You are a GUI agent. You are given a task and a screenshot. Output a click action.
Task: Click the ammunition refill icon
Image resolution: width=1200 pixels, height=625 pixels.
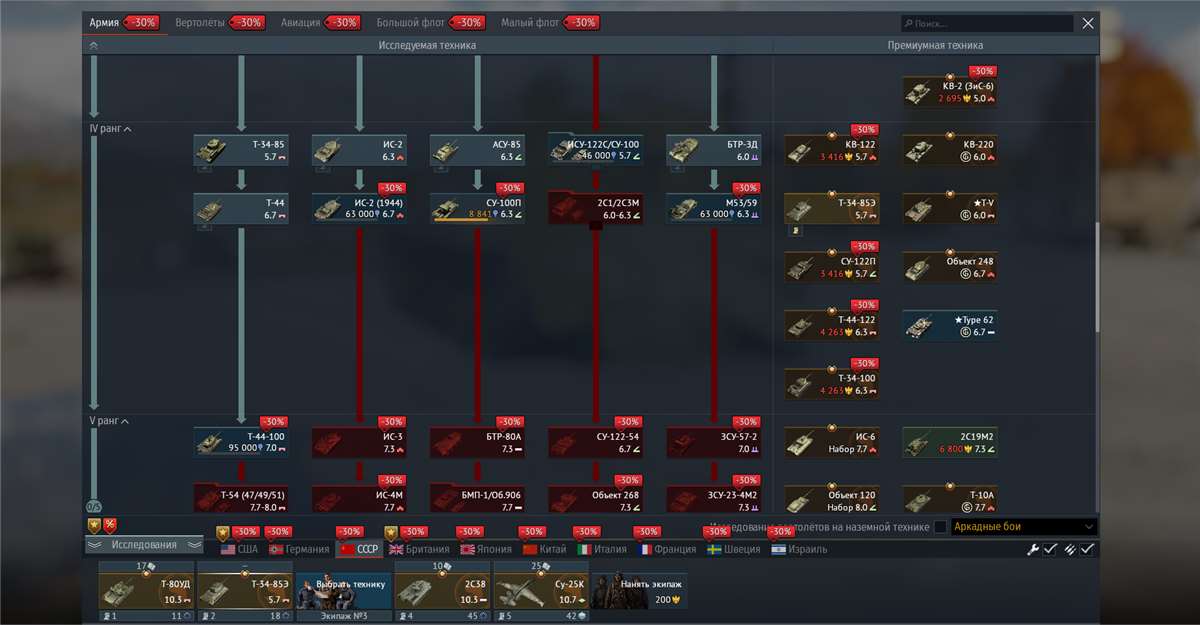pos(1069,549)
